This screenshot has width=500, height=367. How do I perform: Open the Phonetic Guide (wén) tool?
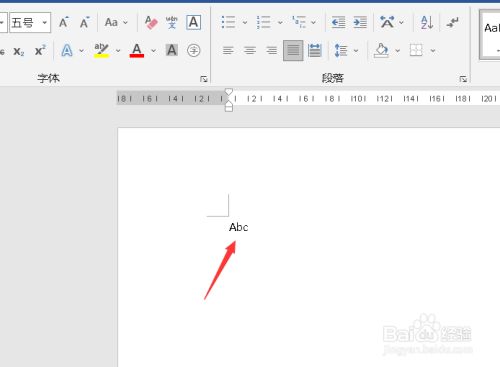[x=172, y=22]
